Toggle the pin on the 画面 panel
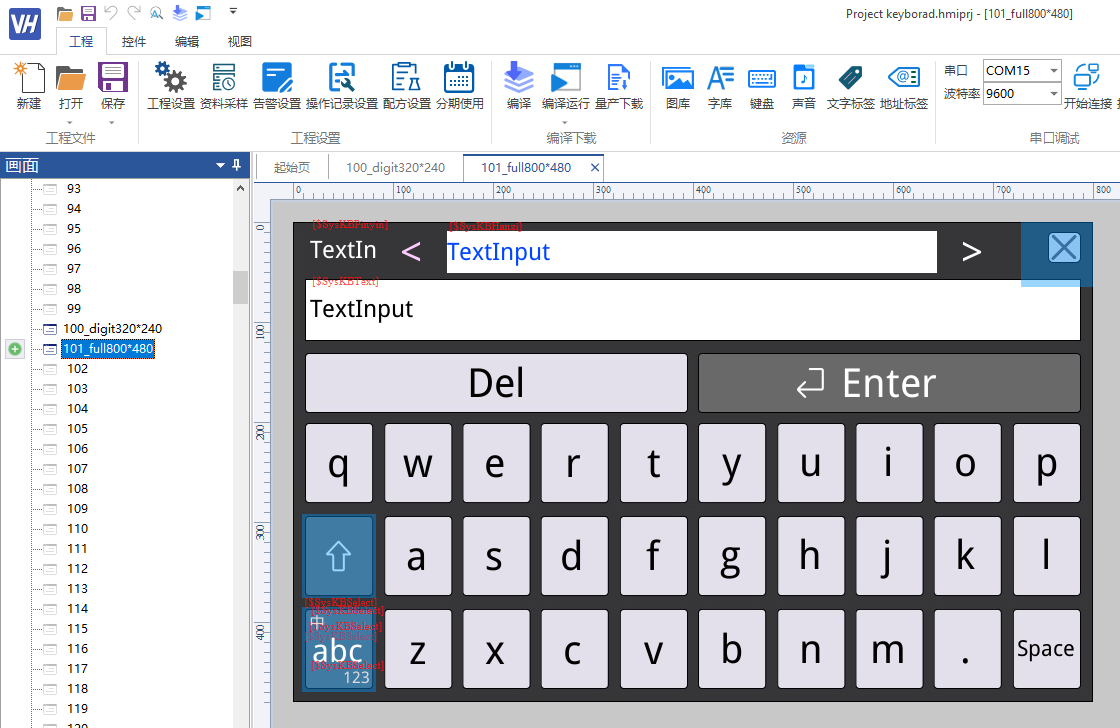The height and width of the screenshot is (728, 1120). 237,165
